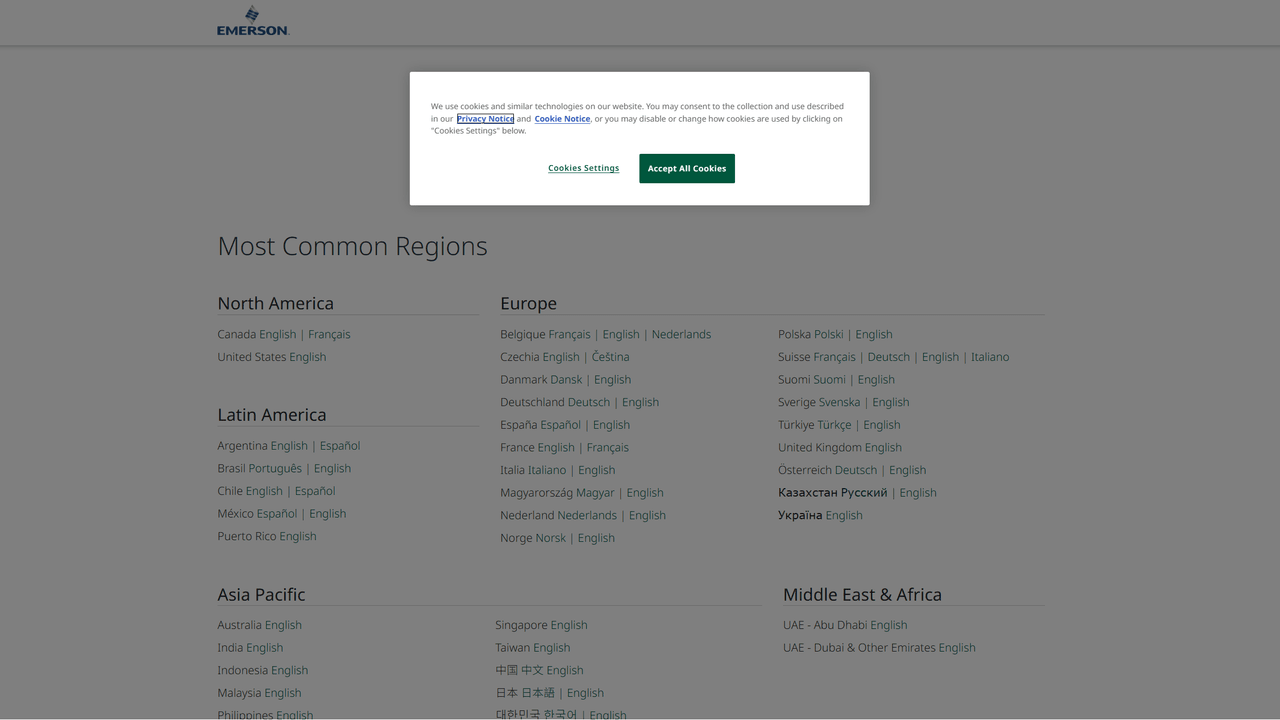Select United Kingdom English
Screen dimensions: 1280x720
[883, 448]
